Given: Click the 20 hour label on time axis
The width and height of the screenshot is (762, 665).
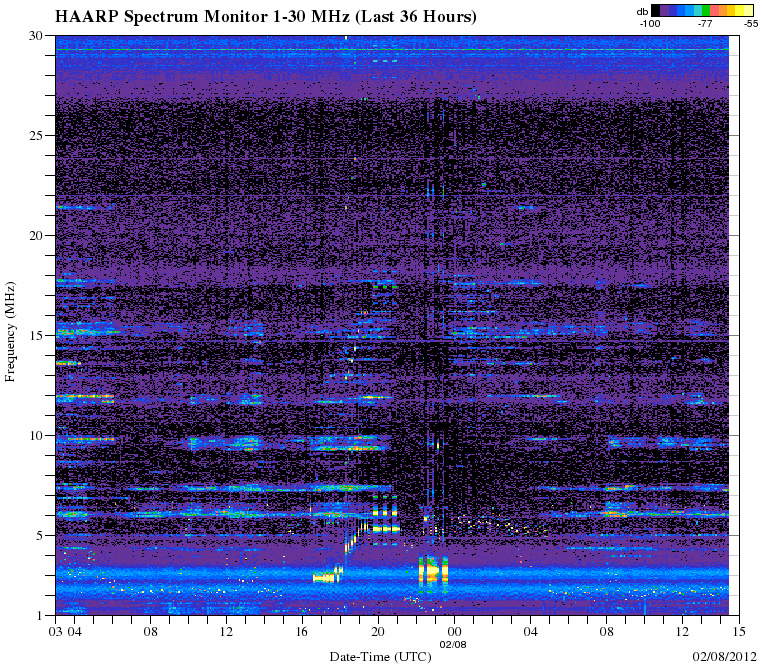Looking at the screenshot, I should coord(378,631).
